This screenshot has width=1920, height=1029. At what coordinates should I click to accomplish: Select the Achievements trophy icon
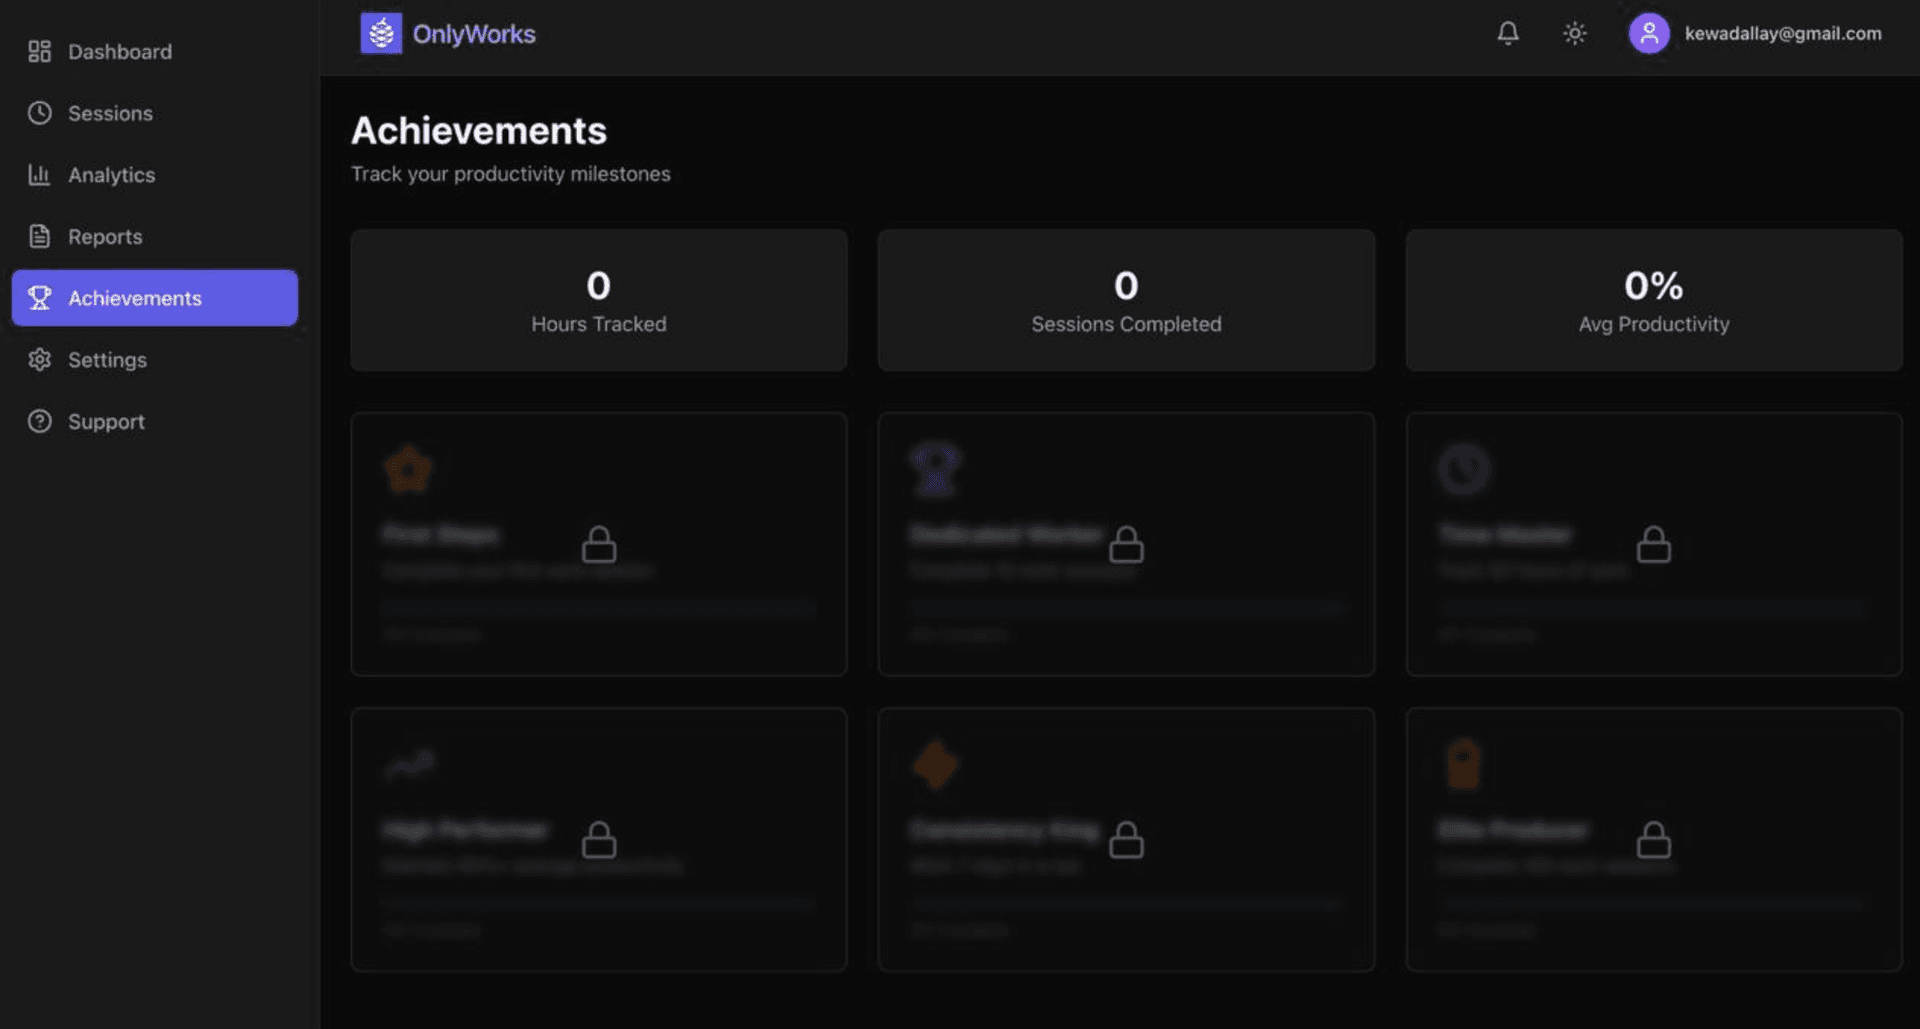[x=39, y=297]
